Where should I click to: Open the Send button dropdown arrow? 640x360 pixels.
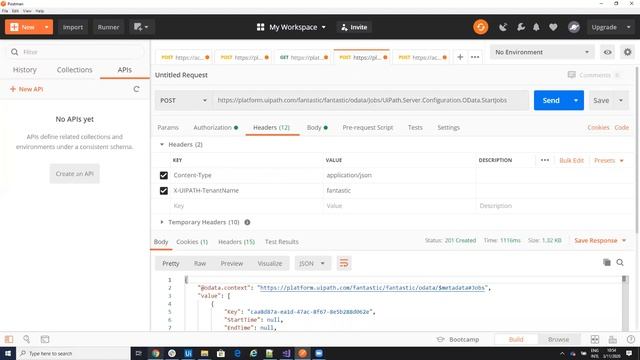tap(576, 100)
